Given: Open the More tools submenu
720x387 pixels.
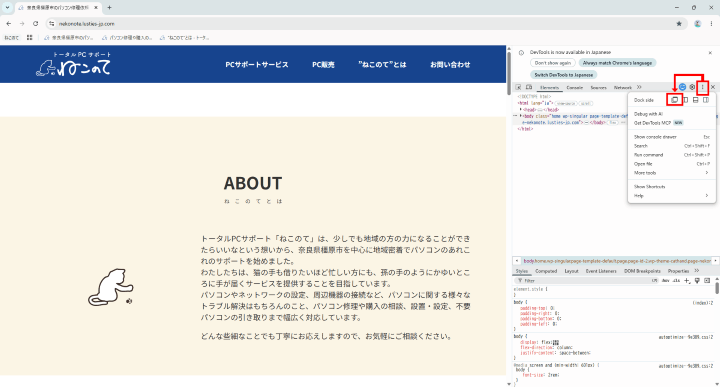Looking at the screenshot, I should click(x=671, y=173).
